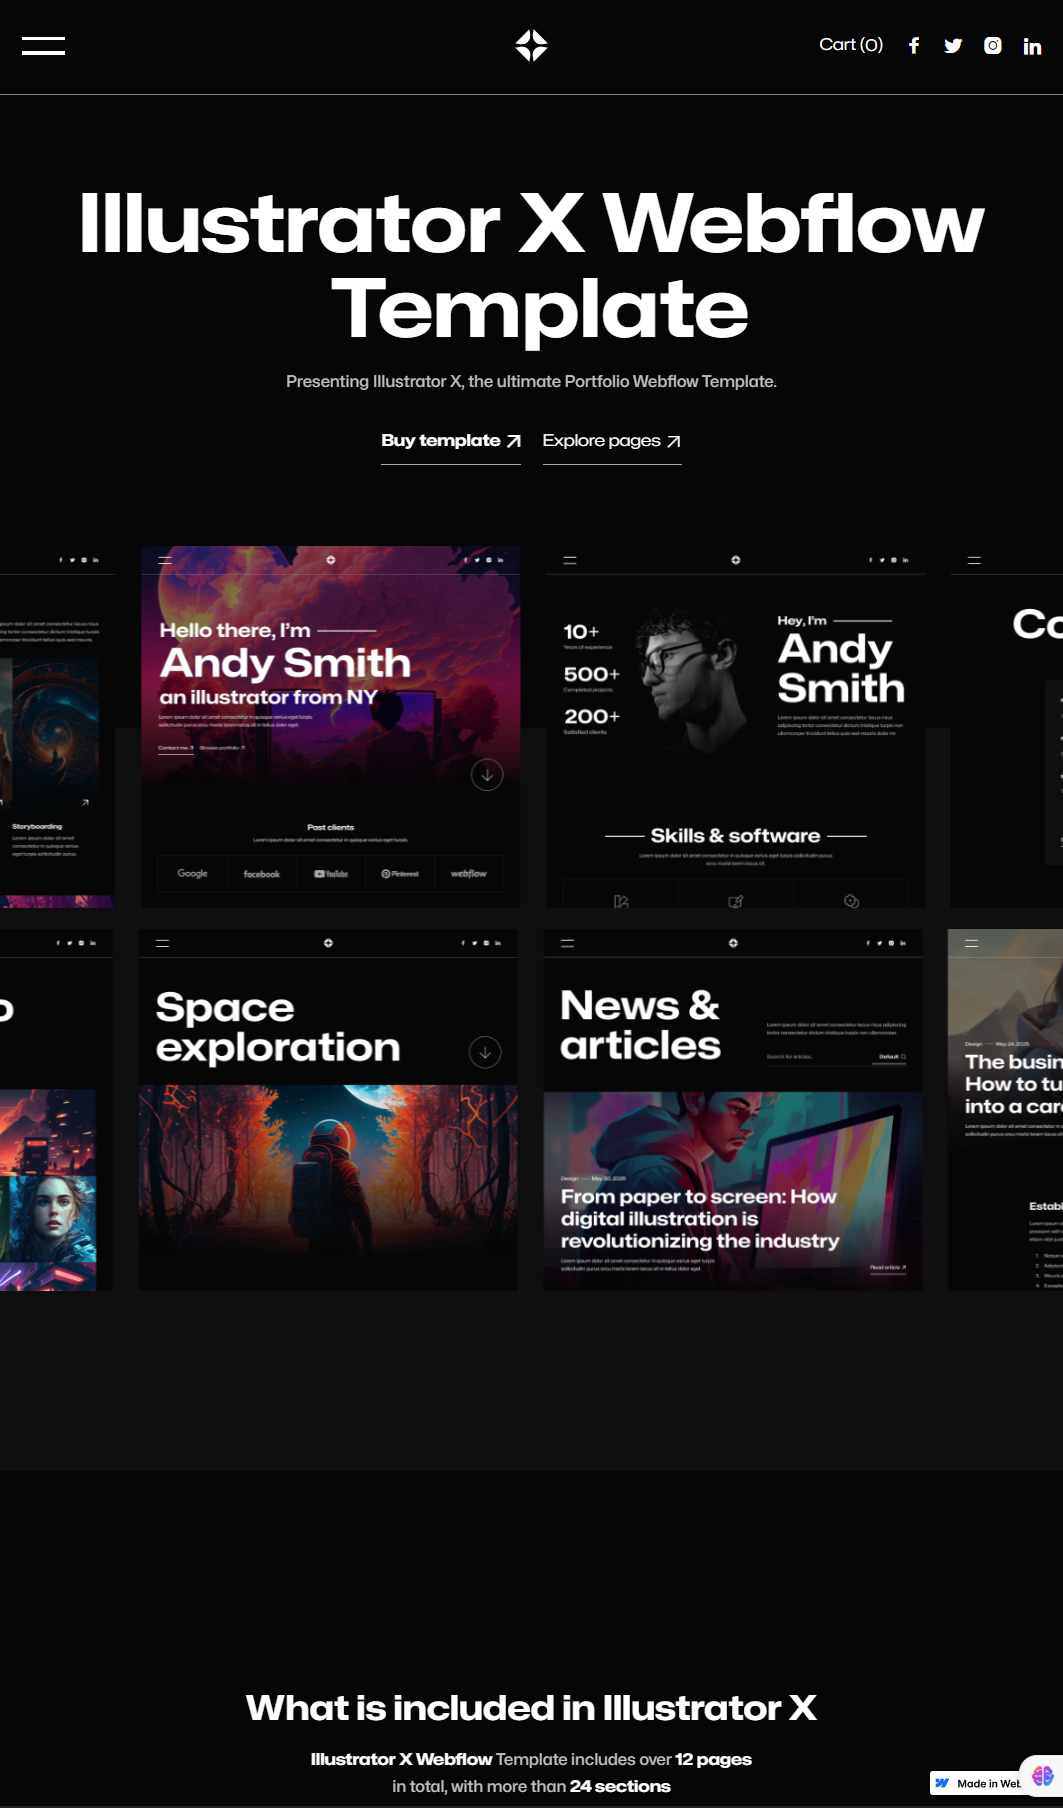1063x1808 pixels.
Task: Open the News & articles page preview
Action: [x=733, y=1110]
